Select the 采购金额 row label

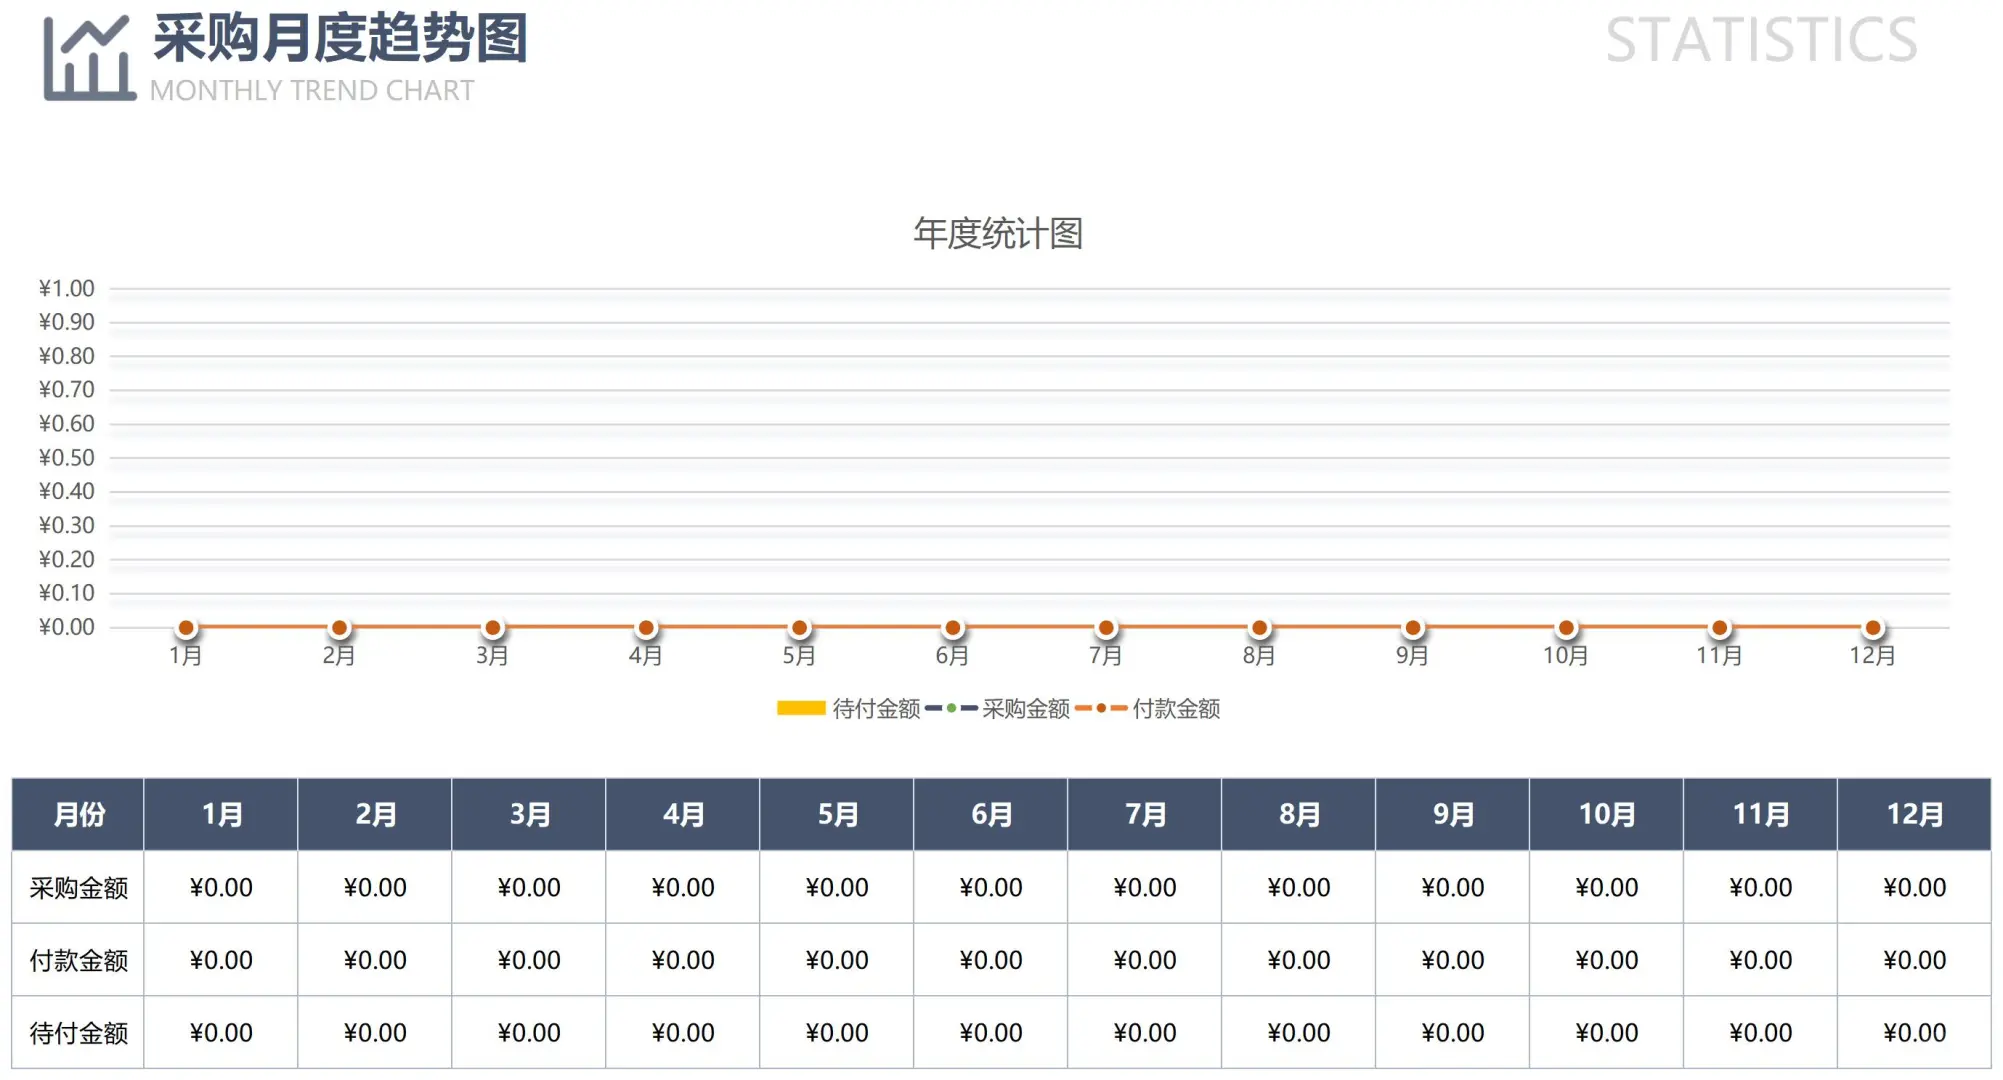coord(78,886)
